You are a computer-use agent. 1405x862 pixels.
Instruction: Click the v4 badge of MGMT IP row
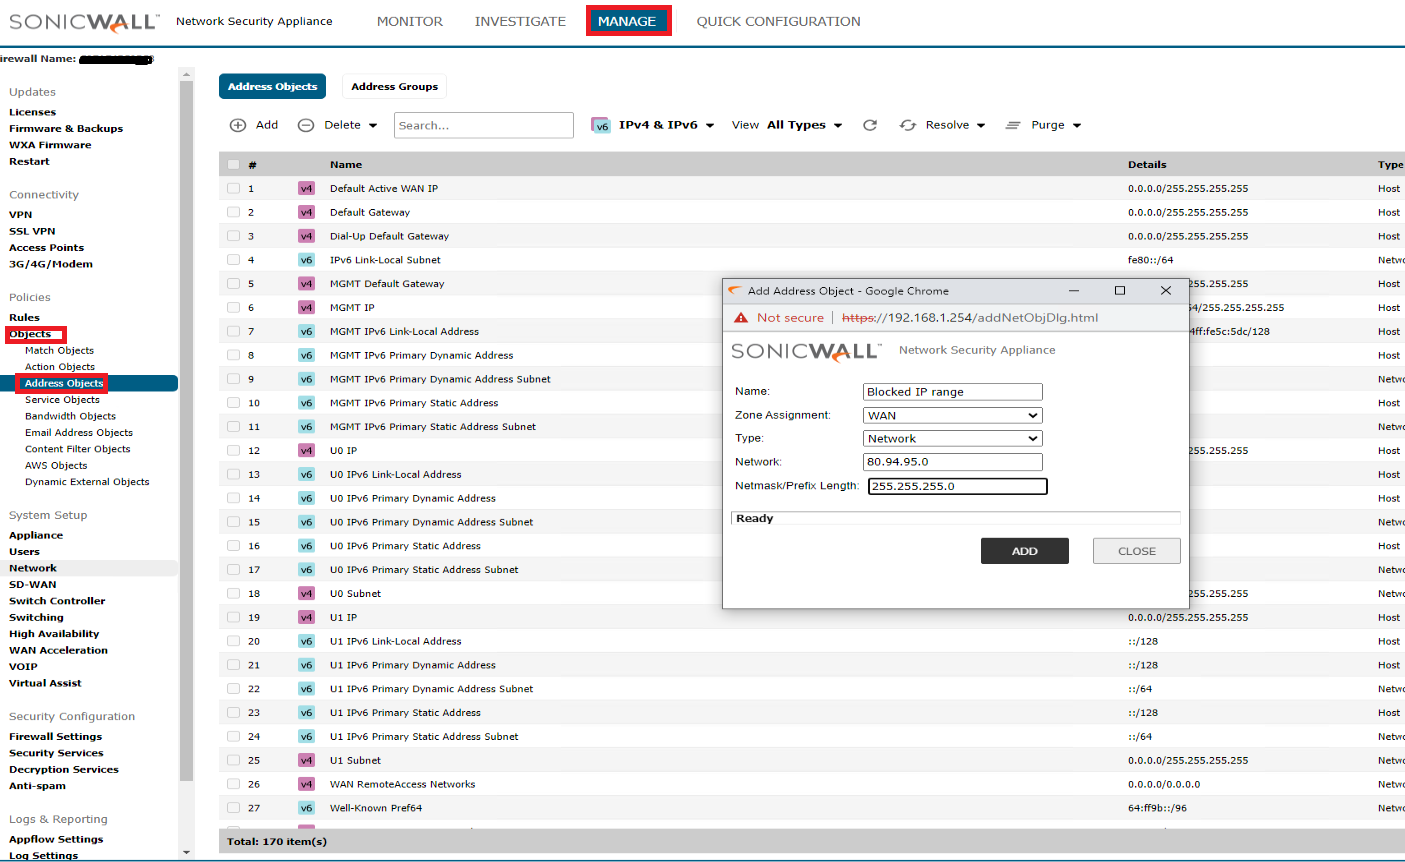(306, 308)
